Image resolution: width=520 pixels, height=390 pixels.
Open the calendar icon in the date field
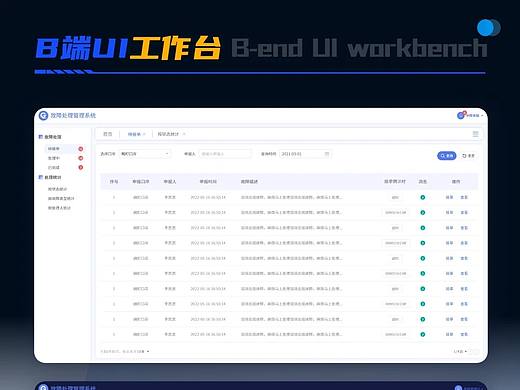[x=327, y=154]
